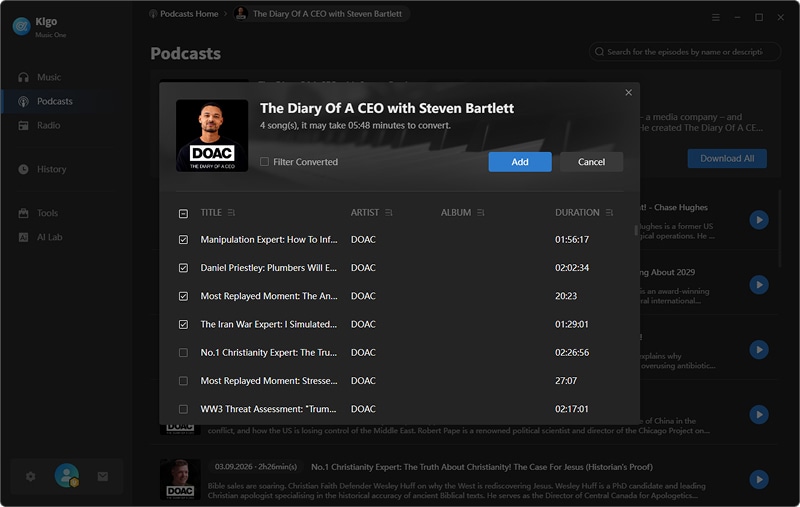
Task: Play the Chase Hughes episode
Action: tap(759, 220)
